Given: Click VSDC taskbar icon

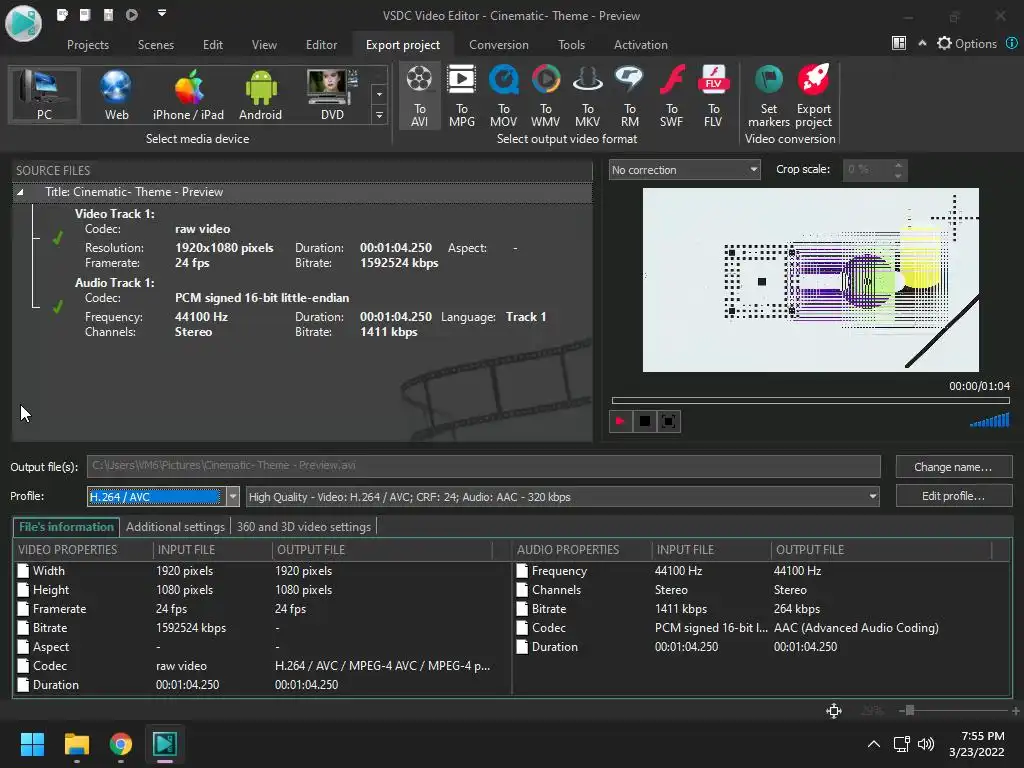Looking at the screenshot, I should (x=165, y=744).
